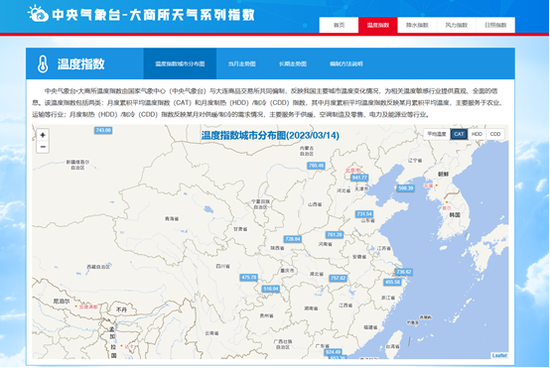
Task: Open the 温度指数 top navigation tab
Action: (378, 25)
